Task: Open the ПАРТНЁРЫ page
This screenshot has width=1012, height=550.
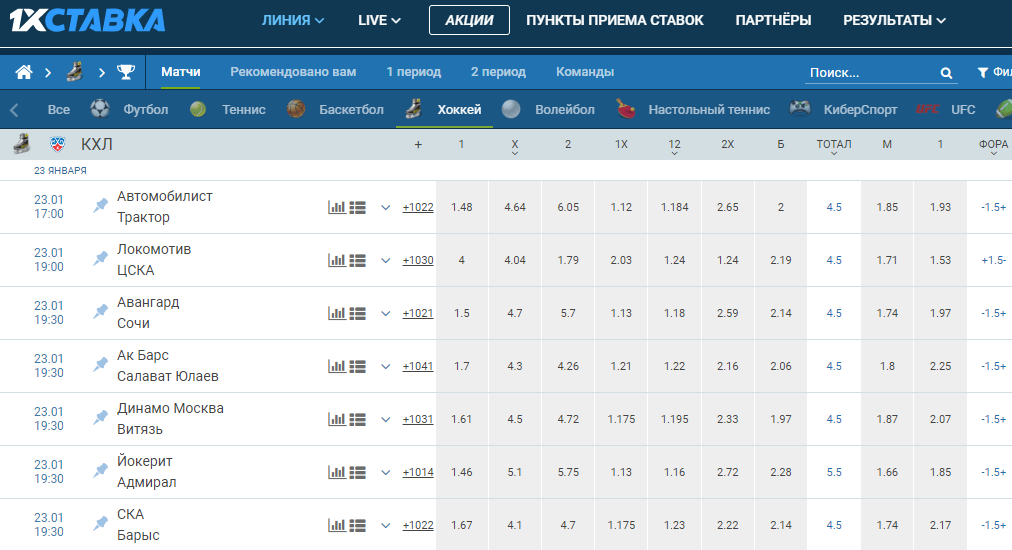Action: tap(773, 20)
